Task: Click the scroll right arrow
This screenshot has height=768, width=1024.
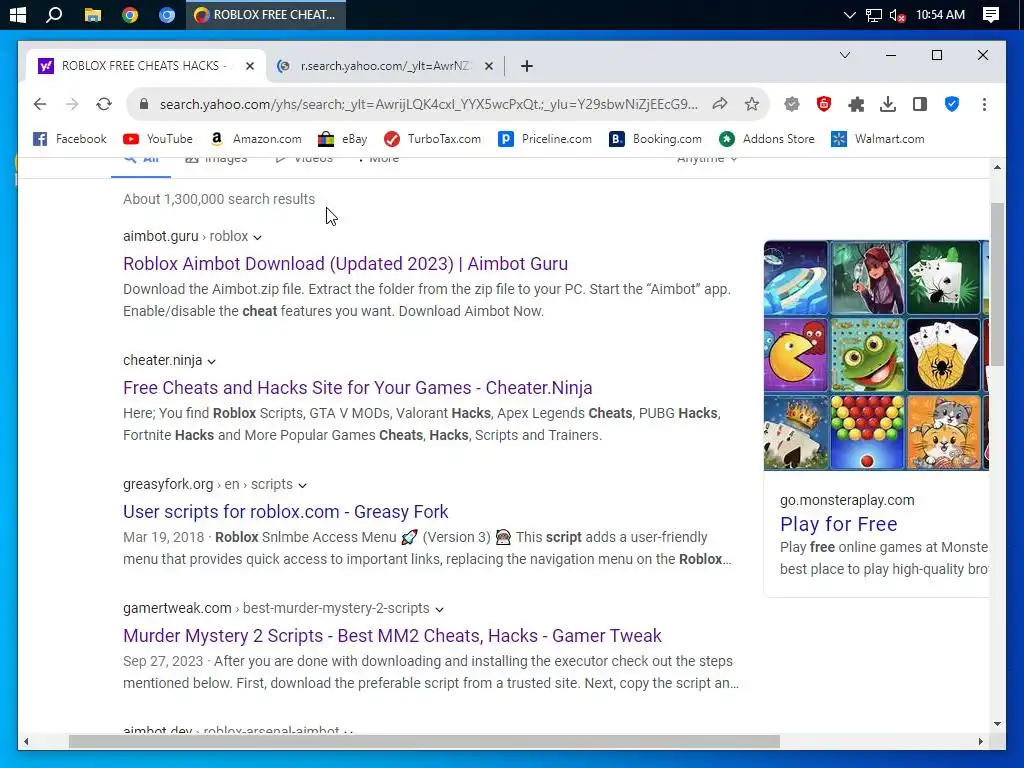Action: [980, 742]
